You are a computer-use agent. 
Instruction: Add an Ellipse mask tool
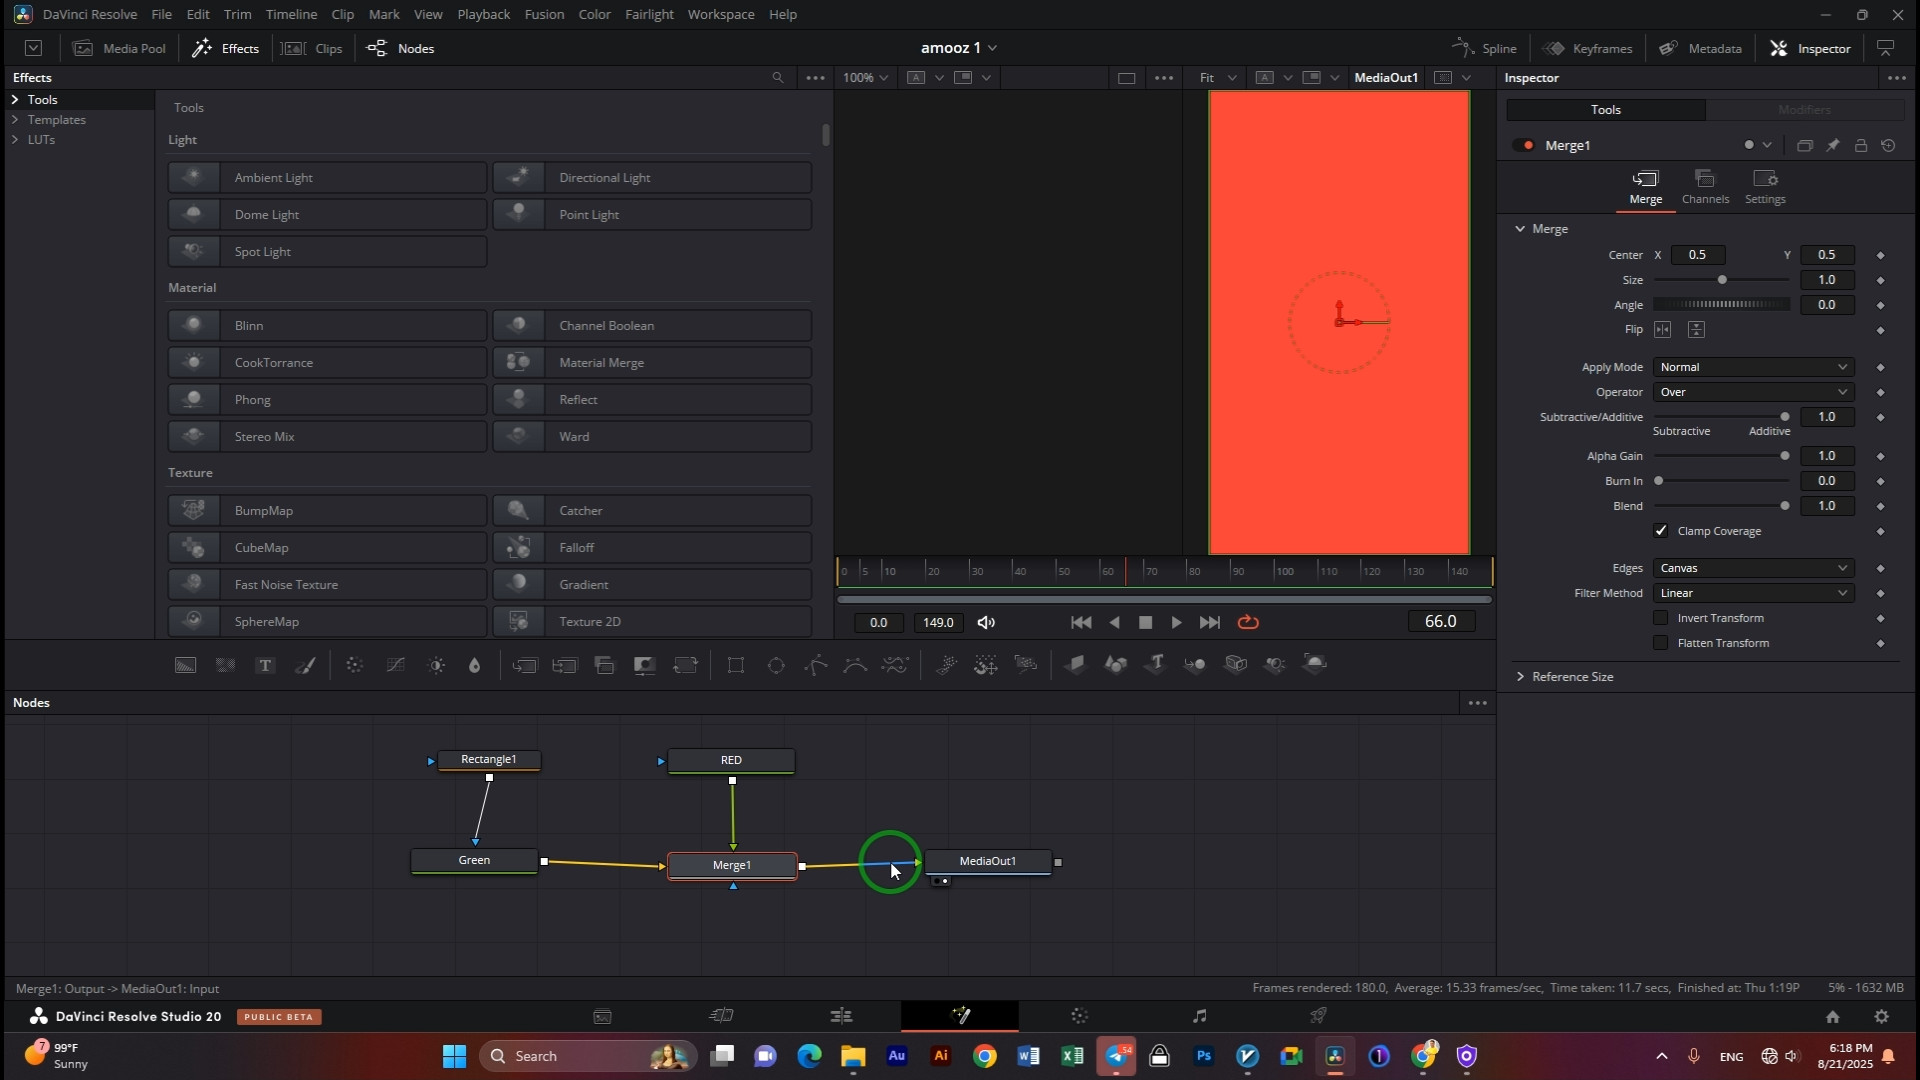pos(776,665)
